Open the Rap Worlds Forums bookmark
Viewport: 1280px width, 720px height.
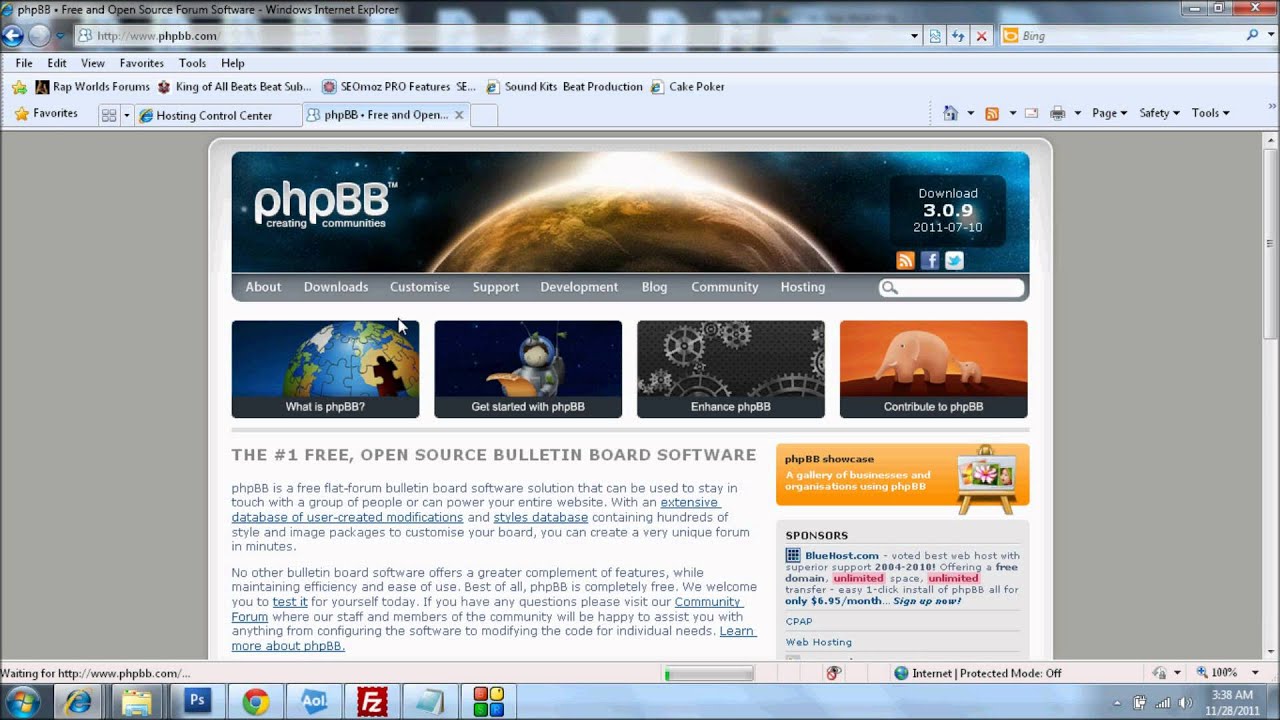[92, 87]
